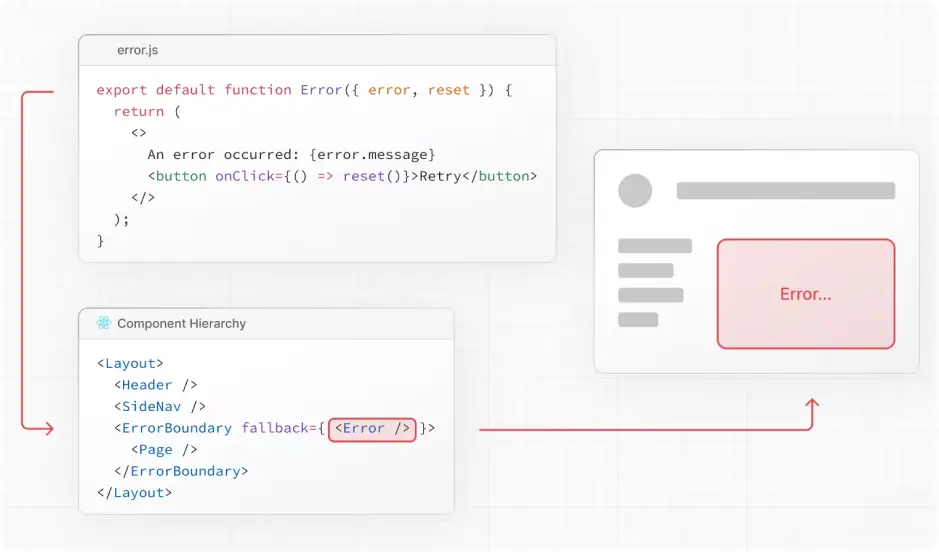This screenshot has height=552, width=939.
Task: Click the <Page /> tag row
Action: pyautogui.click(x=164, y=450)
